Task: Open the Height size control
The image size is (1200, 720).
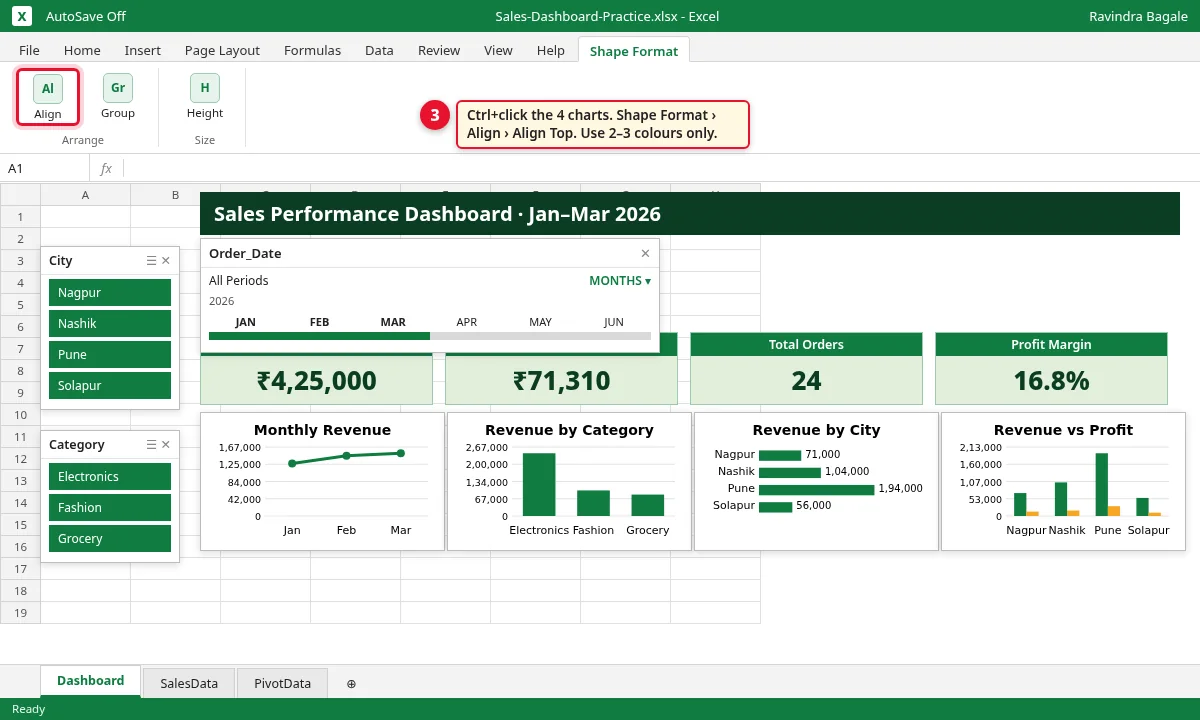Action: pyautogui.click(x=205, y=97)
